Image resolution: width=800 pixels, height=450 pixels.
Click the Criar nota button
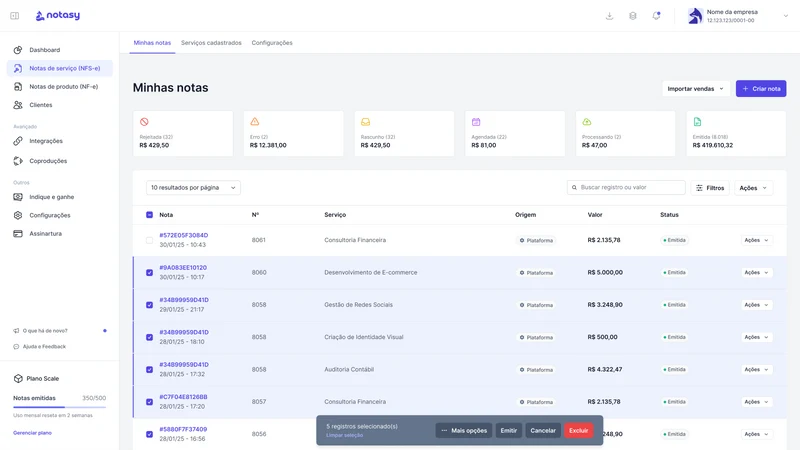[x=761, y=89]
